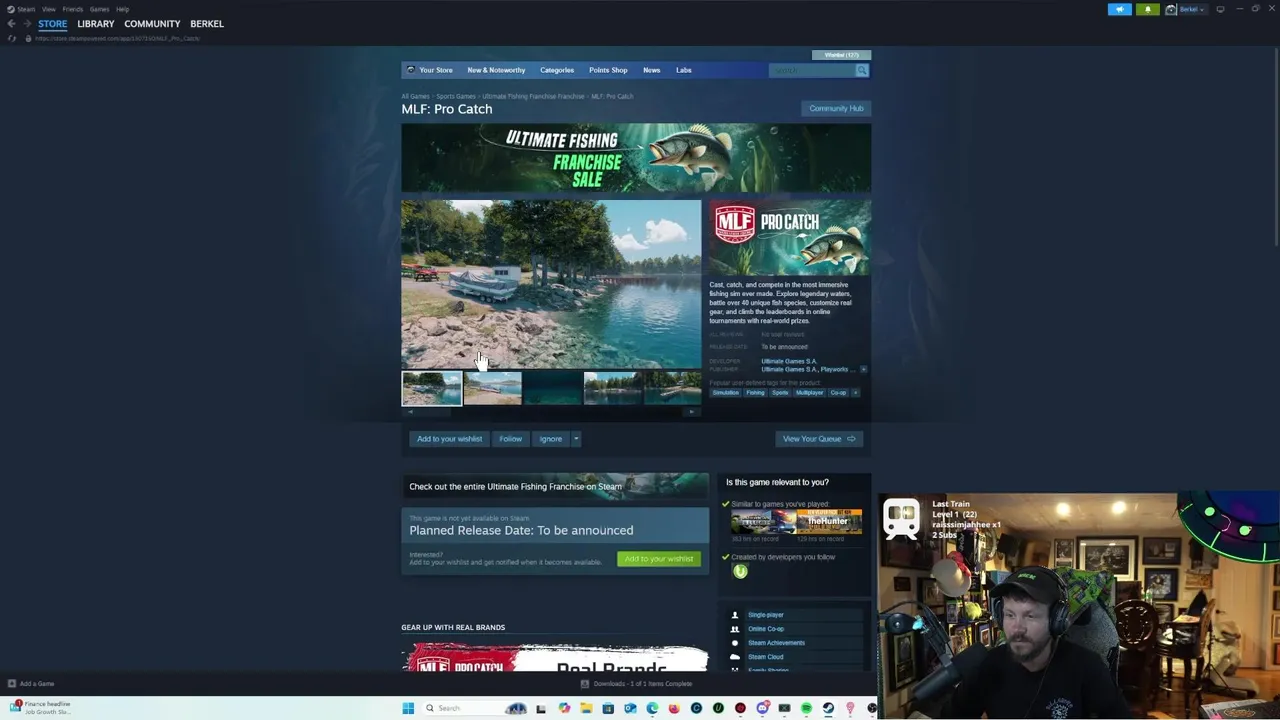Click the store search field

[x=811, y=70]
